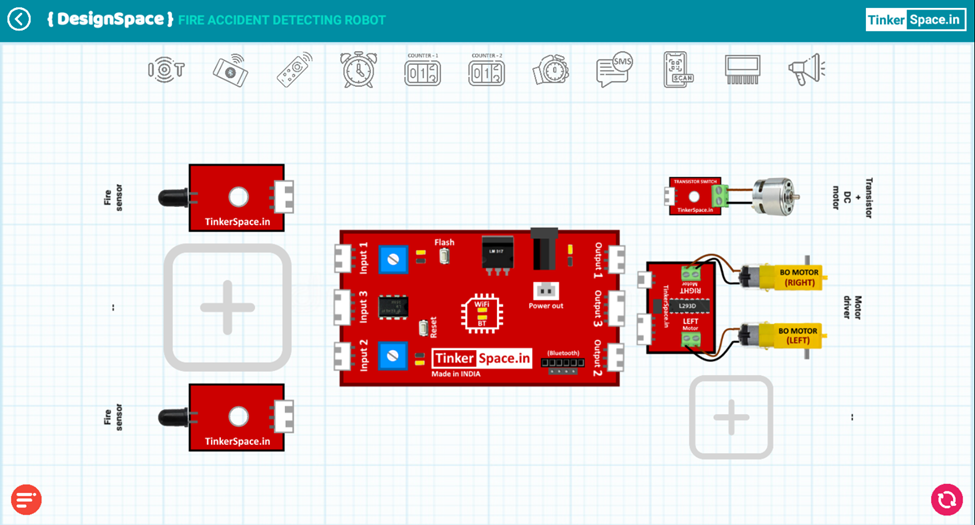
Task: Select the upper Fire sensor module
Action: (228, 198)
